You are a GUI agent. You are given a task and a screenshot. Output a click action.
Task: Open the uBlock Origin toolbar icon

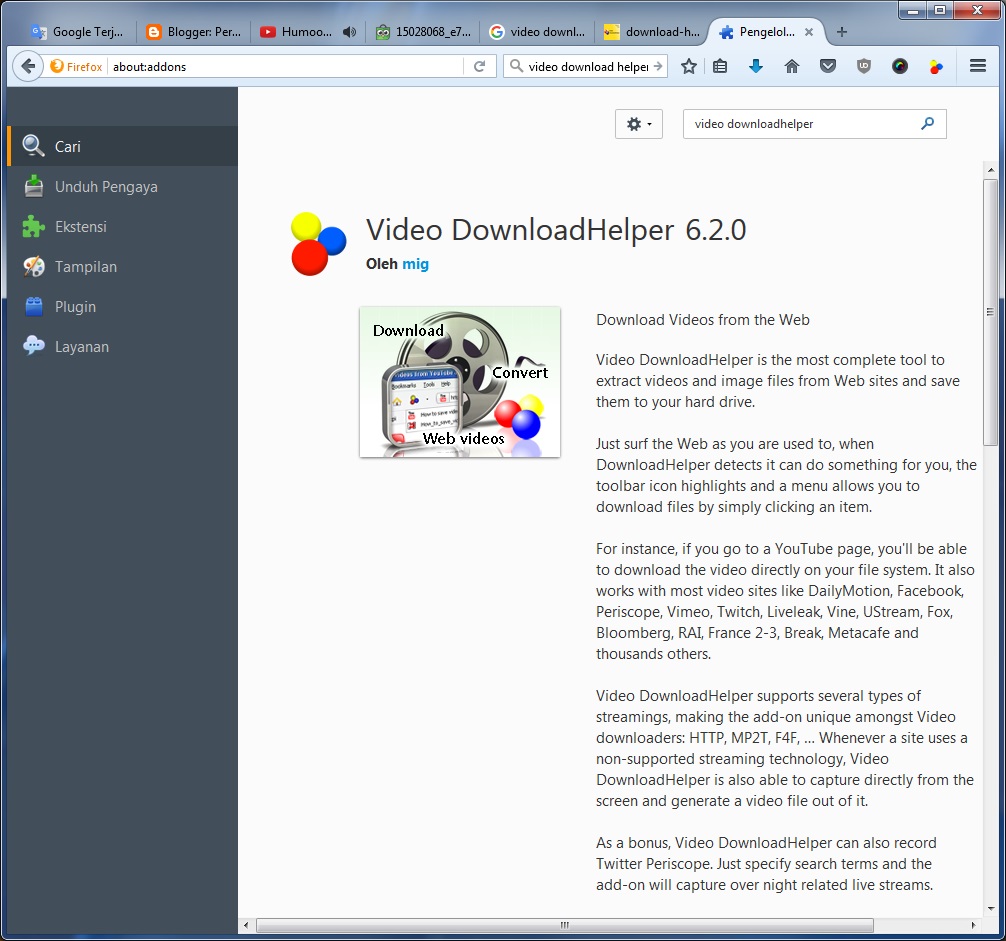[x=863, y=66]
